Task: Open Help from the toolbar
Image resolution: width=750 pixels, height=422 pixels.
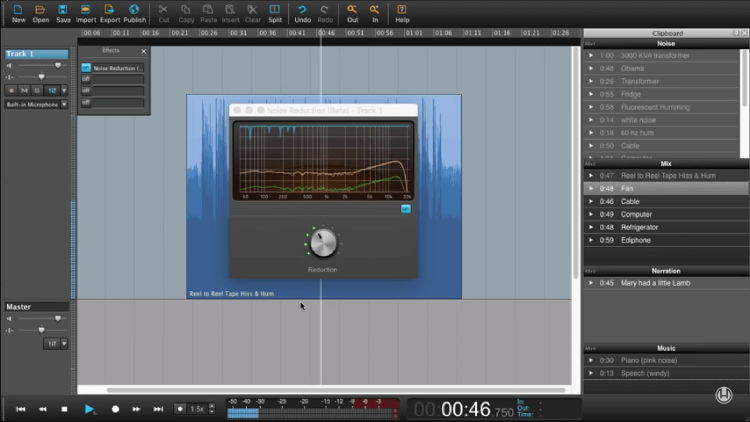Action: pyautogui.click(x=402, y=13)
